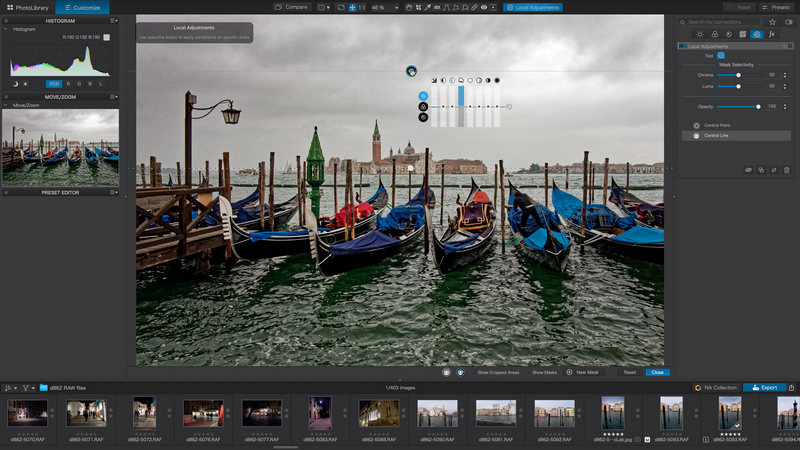Select the Hand move tool
The width and height of the screenshot is (800, 450).
409,7
